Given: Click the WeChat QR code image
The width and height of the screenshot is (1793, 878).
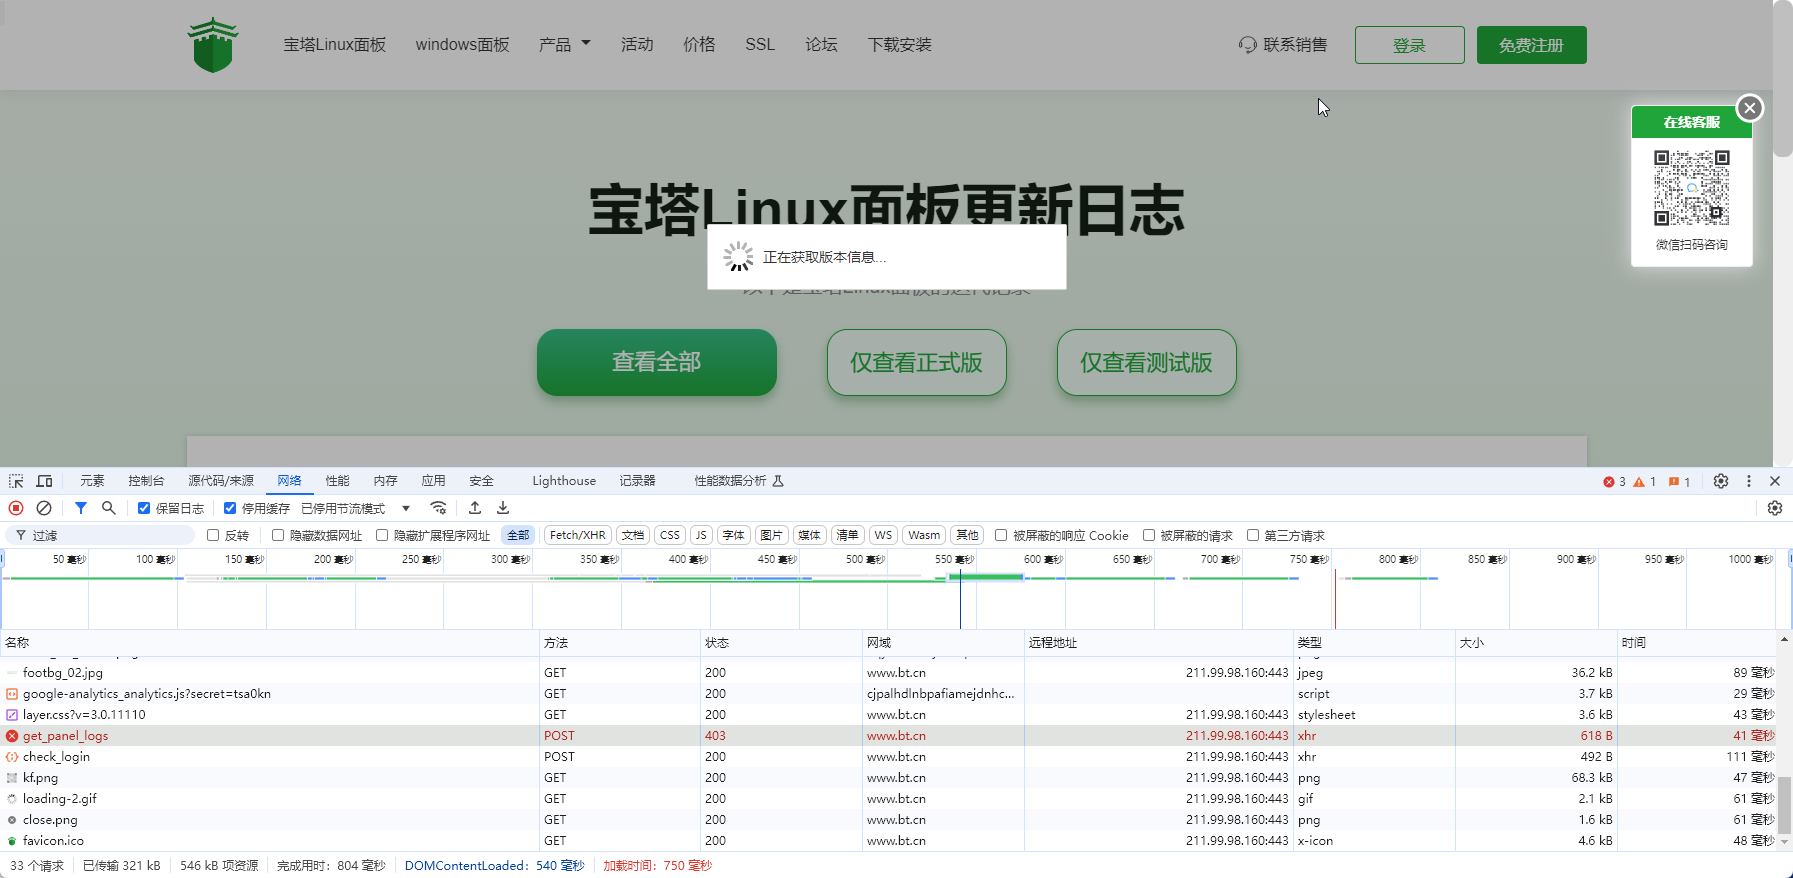Looking at the screenshot, I should coord(1691,188).
